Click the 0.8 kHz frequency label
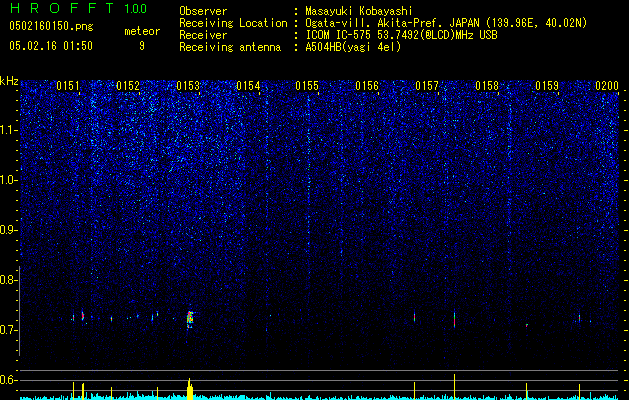 click(8, 280)
